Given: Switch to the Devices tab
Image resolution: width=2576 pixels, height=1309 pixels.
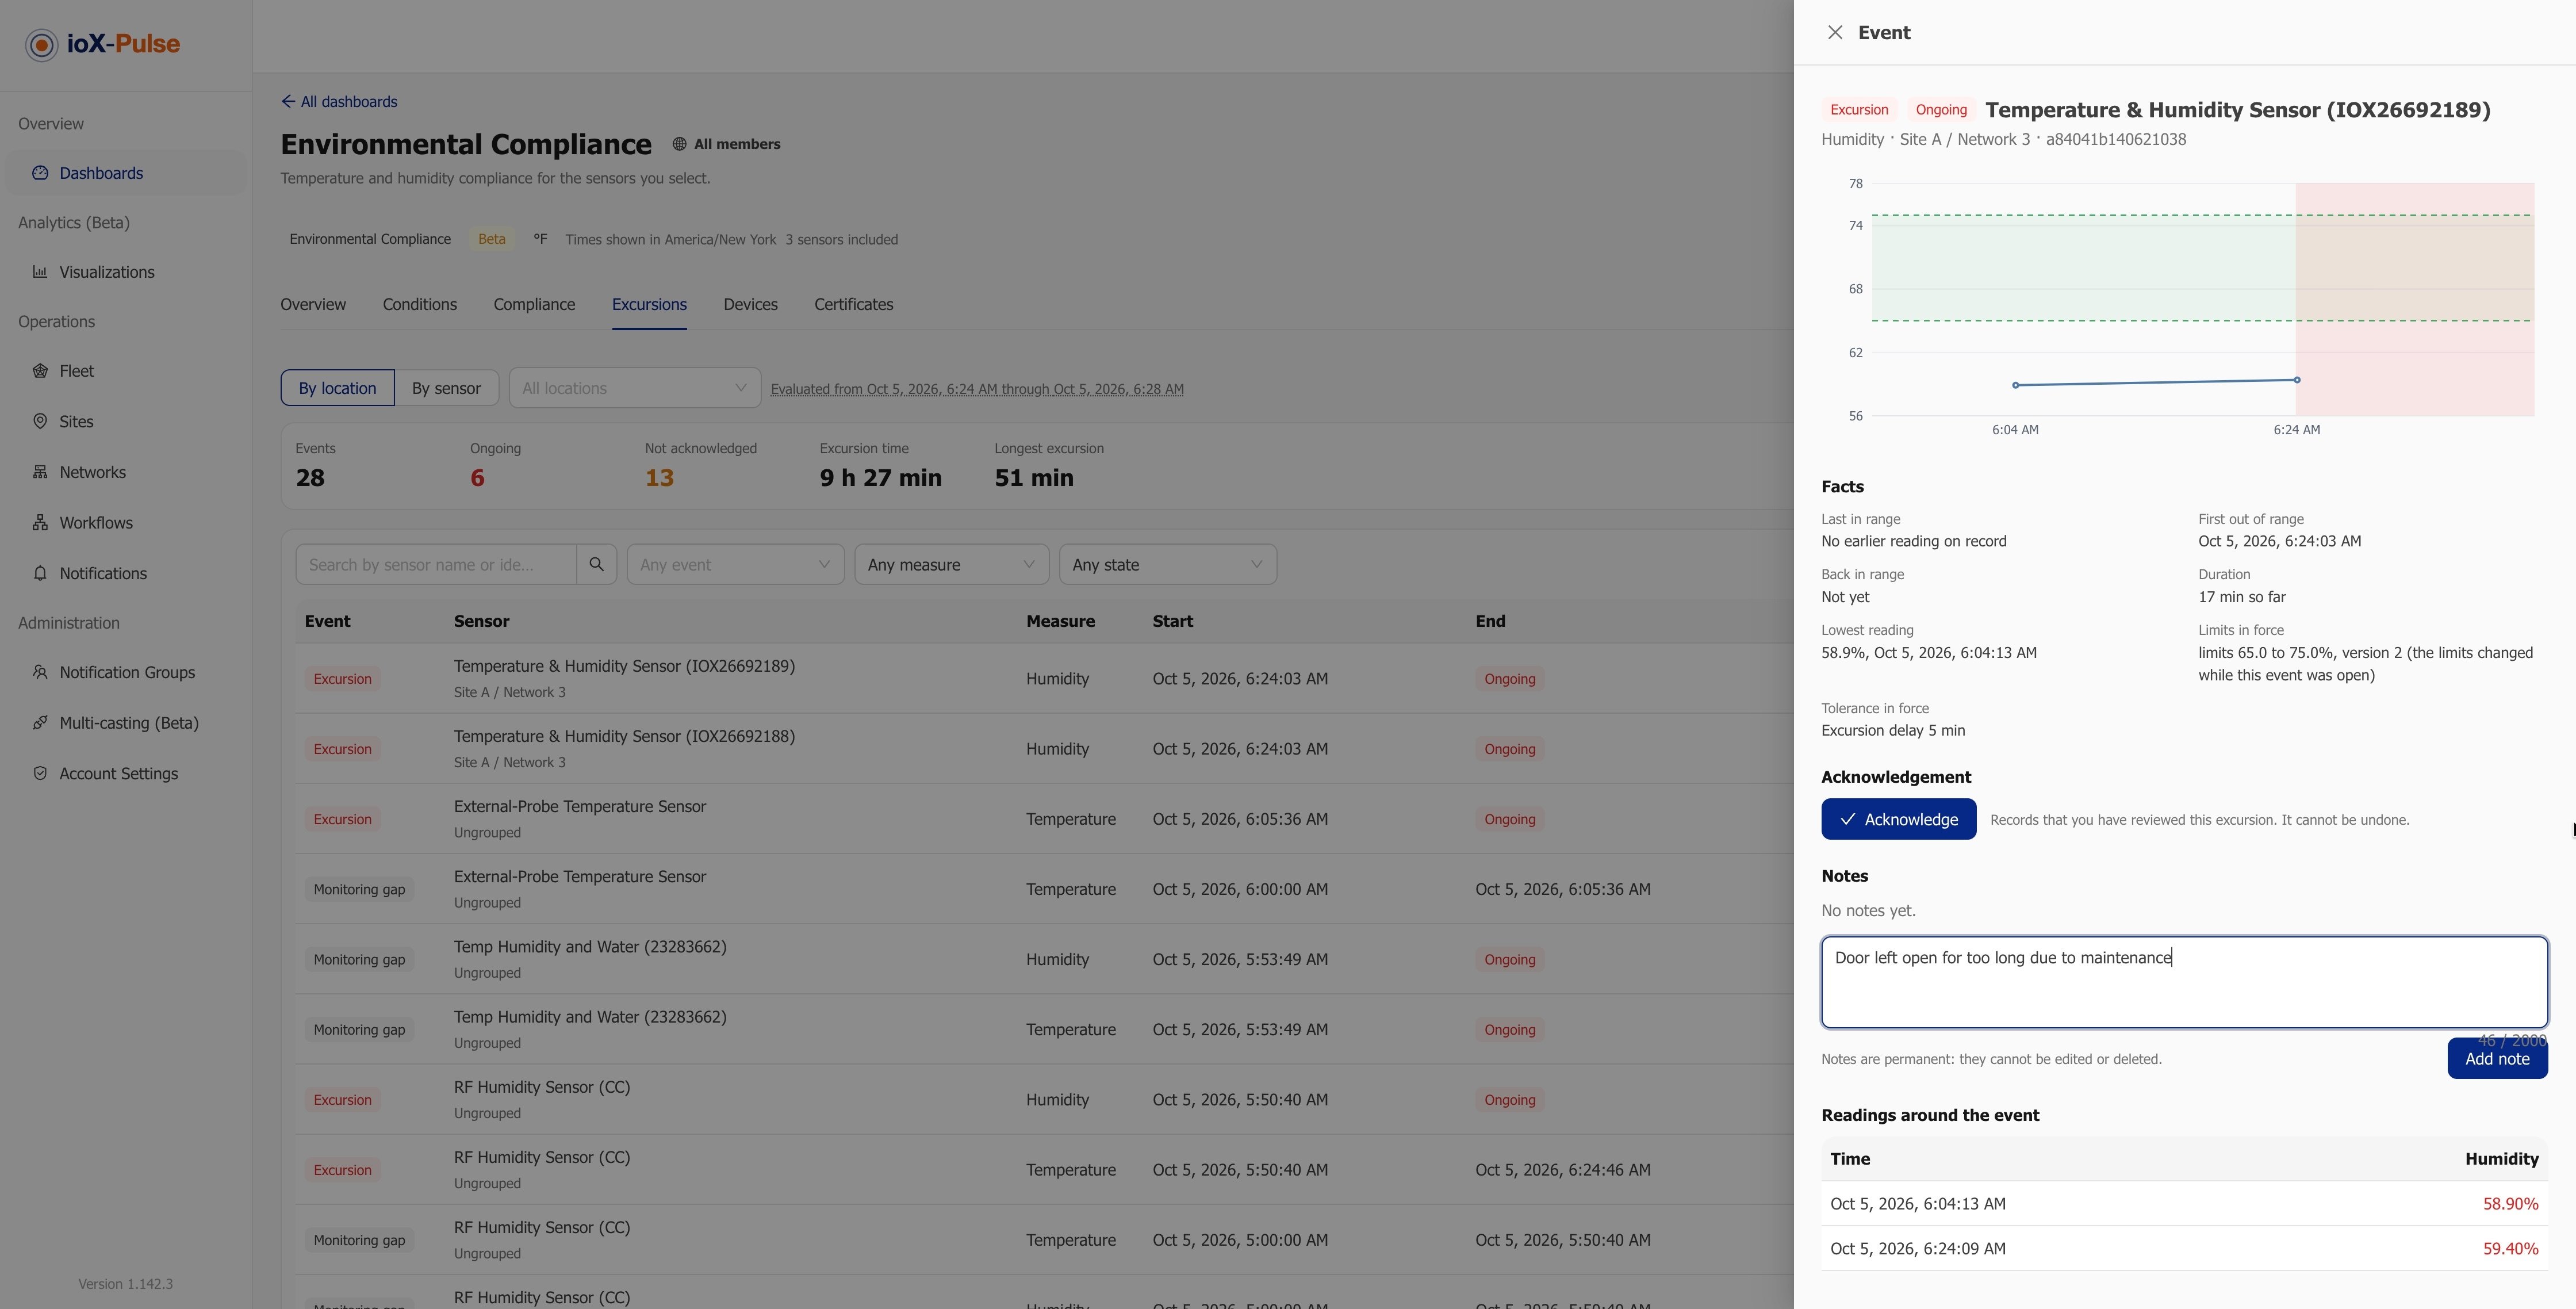Looking at the screenshot, I should [750, 304].
